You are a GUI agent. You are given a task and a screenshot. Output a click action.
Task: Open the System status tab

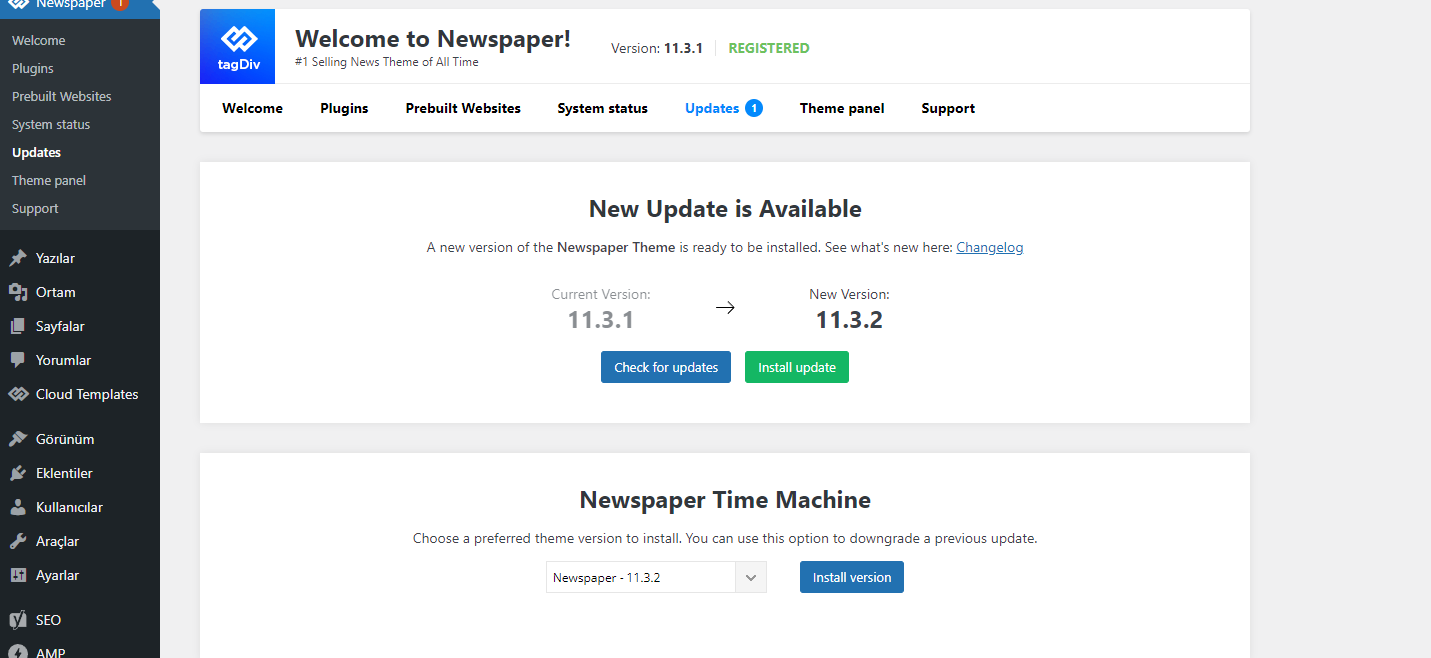coord(602,108)
